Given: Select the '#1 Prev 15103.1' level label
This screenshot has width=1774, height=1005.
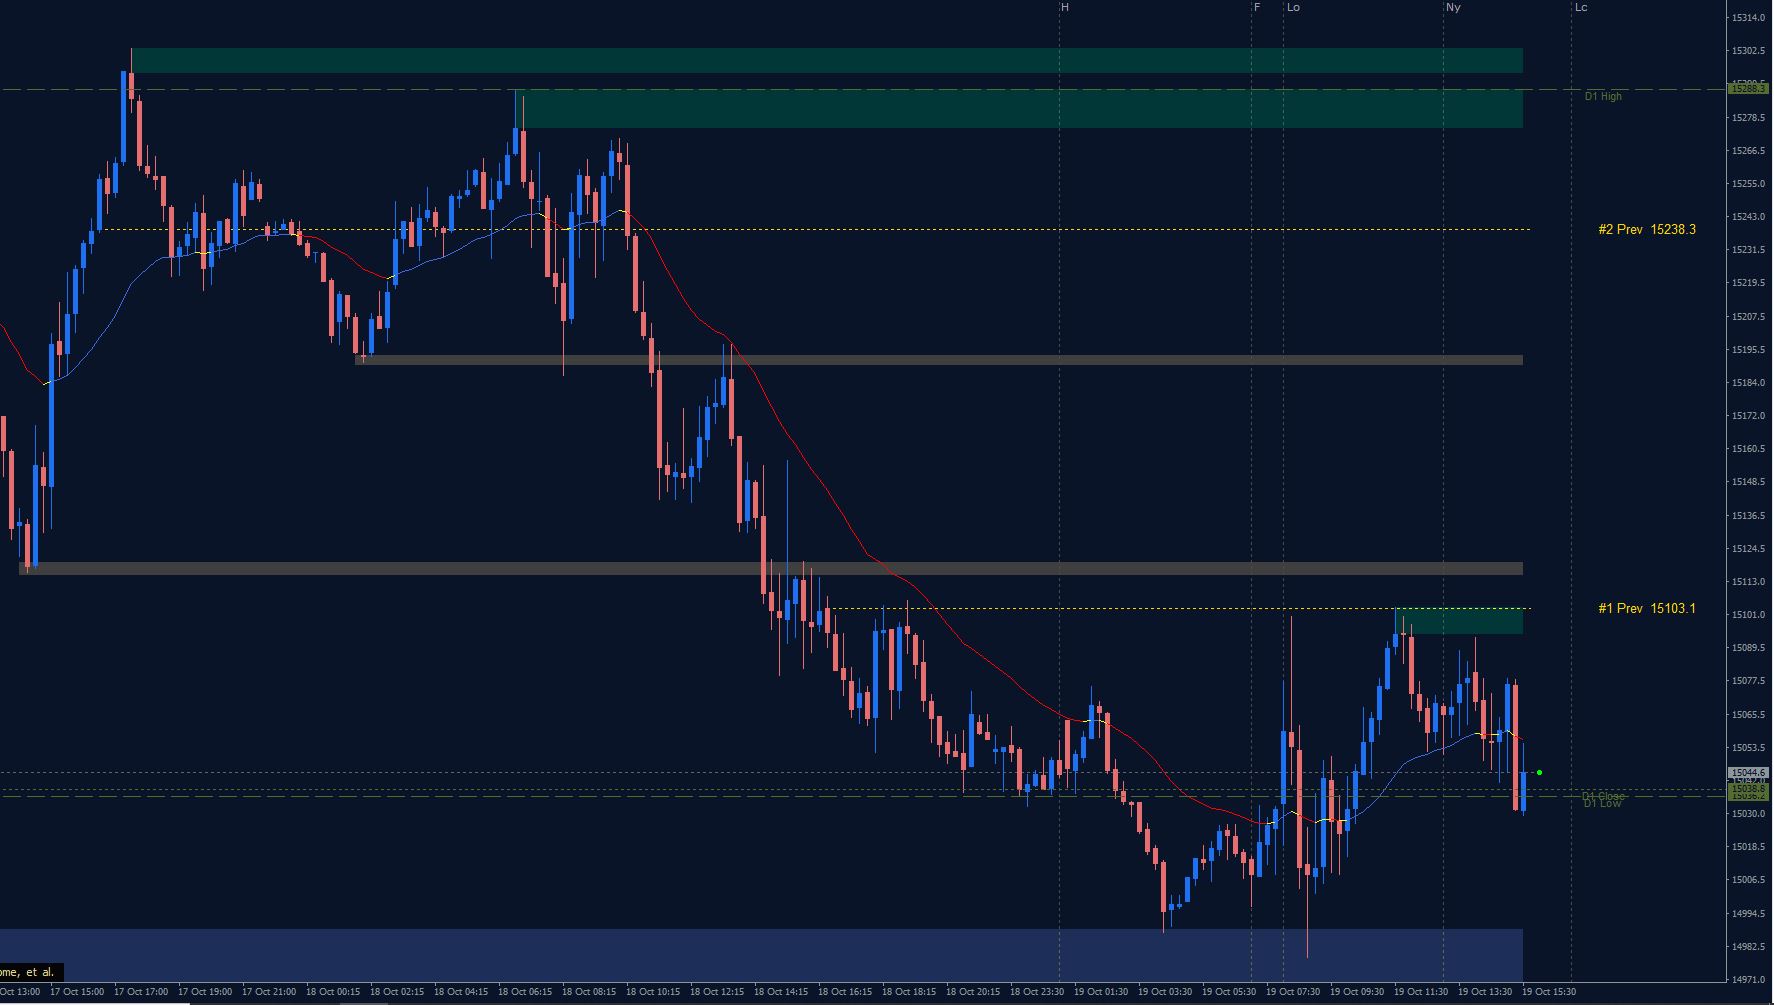Looking at the screenshot, I should tap(1647, 608).
